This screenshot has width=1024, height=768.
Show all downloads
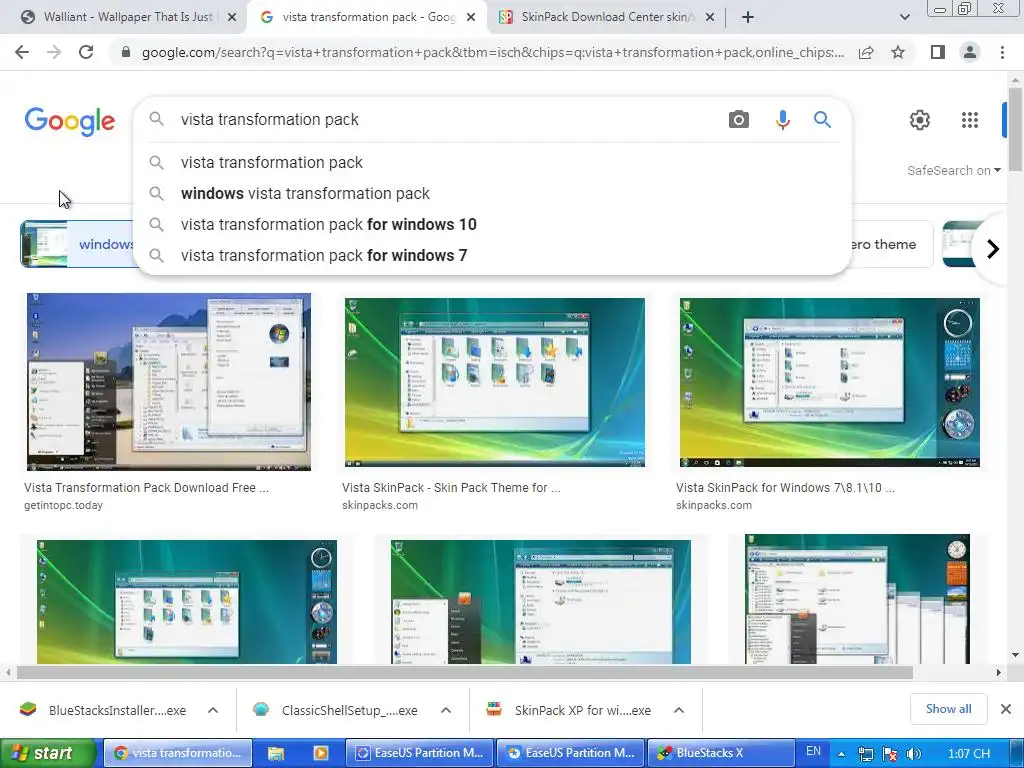[948, 709]
